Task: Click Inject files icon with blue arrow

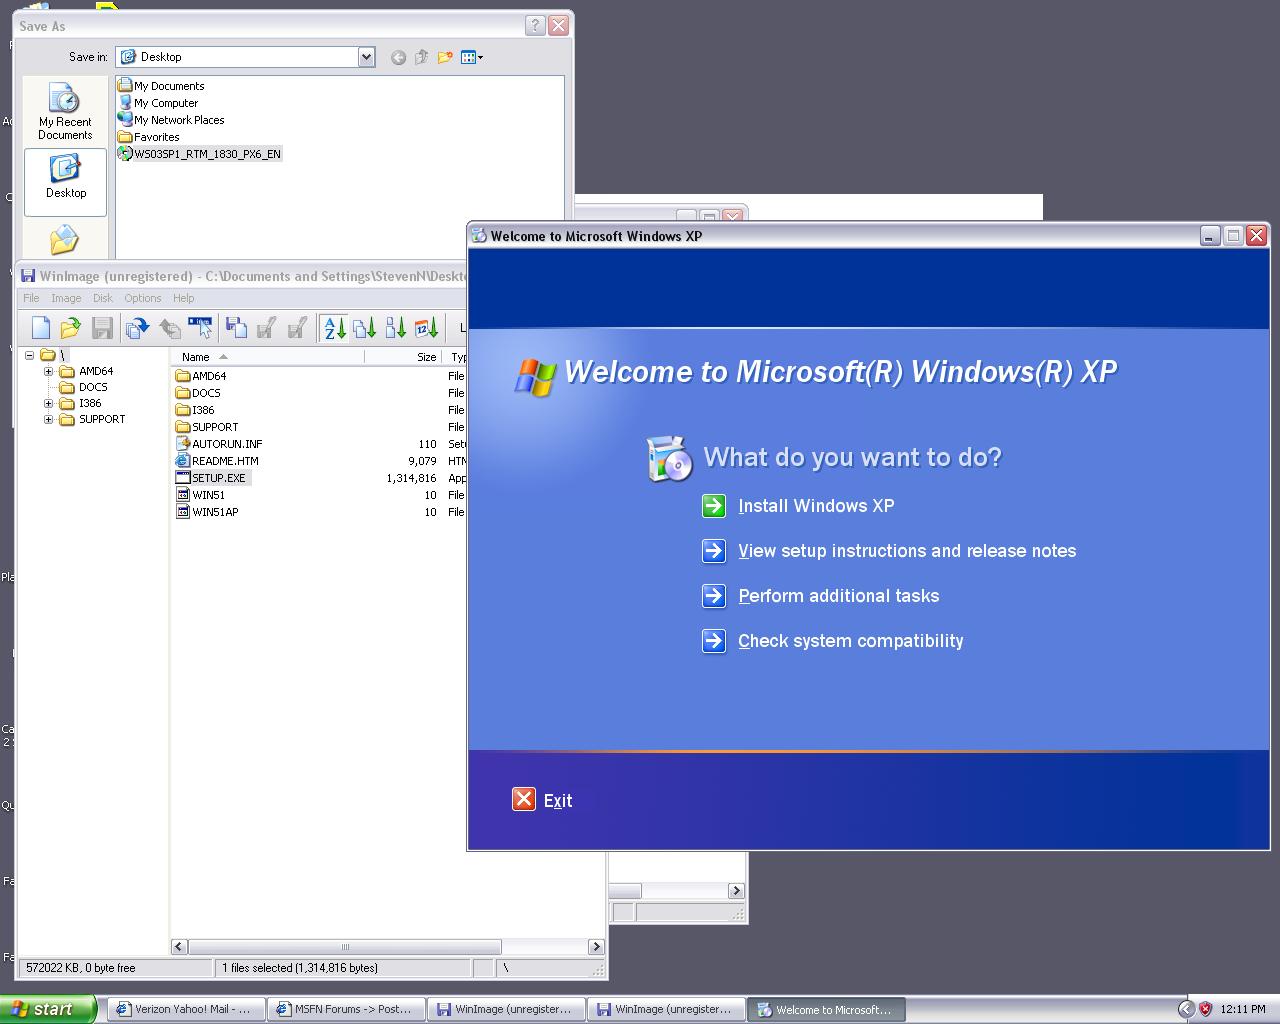Action: coord(138,327)
